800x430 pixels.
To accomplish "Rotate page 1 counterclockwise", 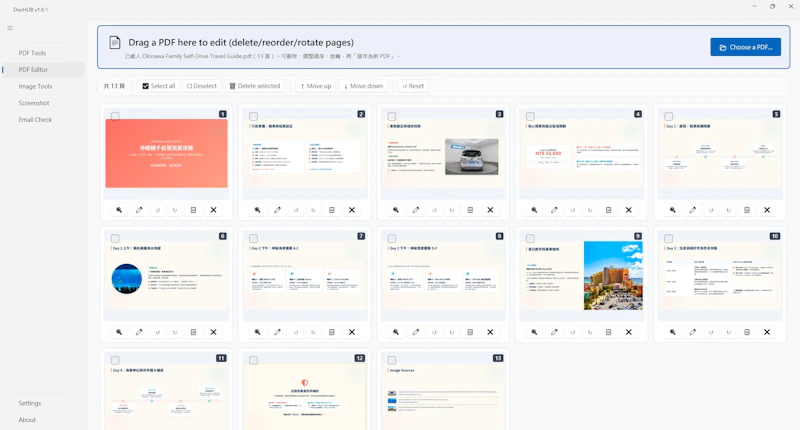I will [158, 210].
